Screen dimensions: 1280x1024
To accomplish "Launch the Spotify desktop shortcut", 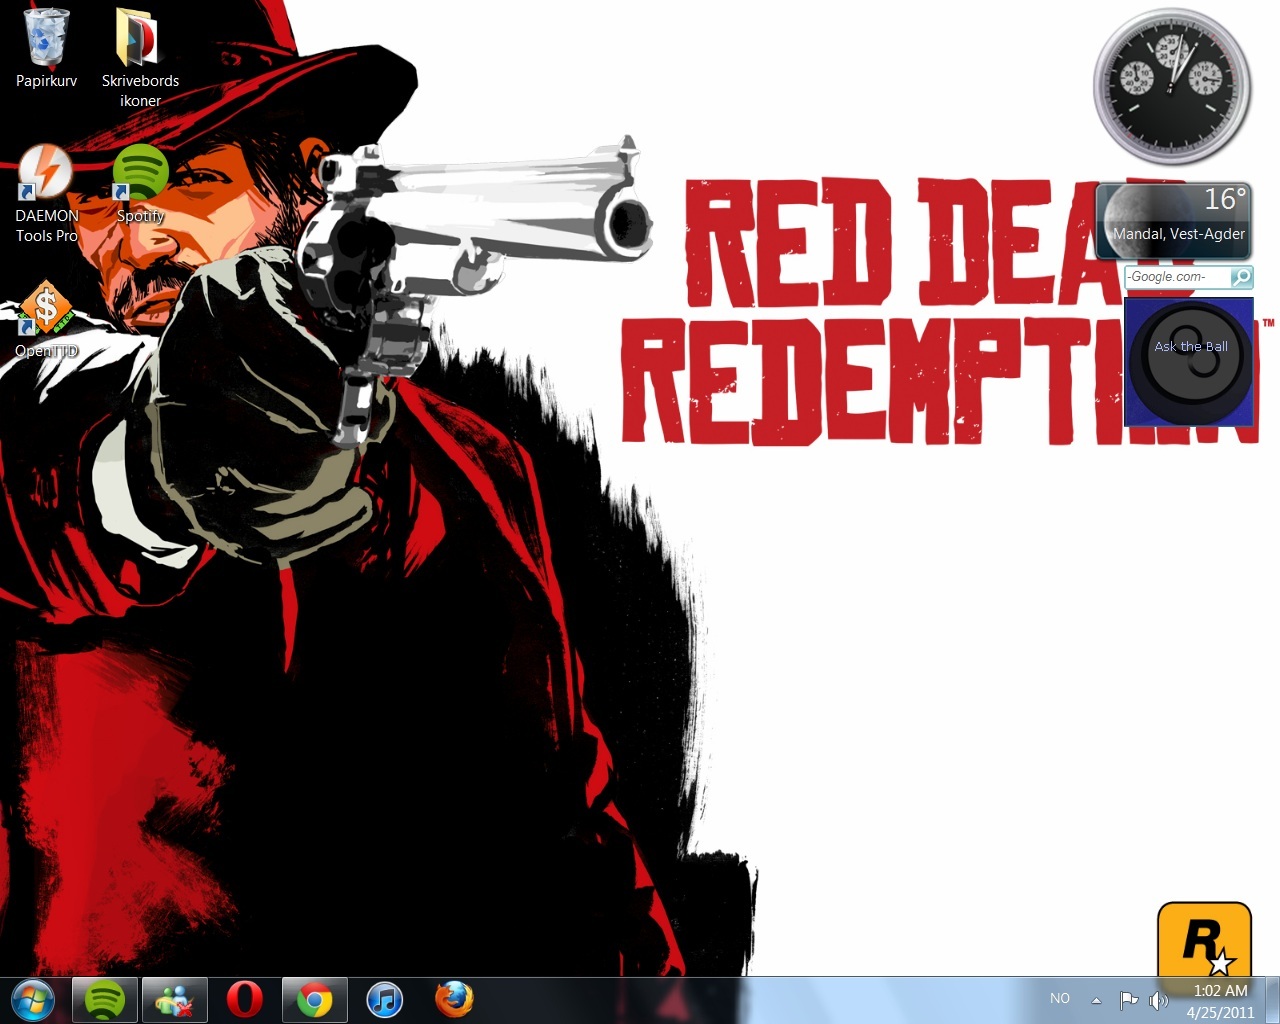I will [x=140, y=184].
